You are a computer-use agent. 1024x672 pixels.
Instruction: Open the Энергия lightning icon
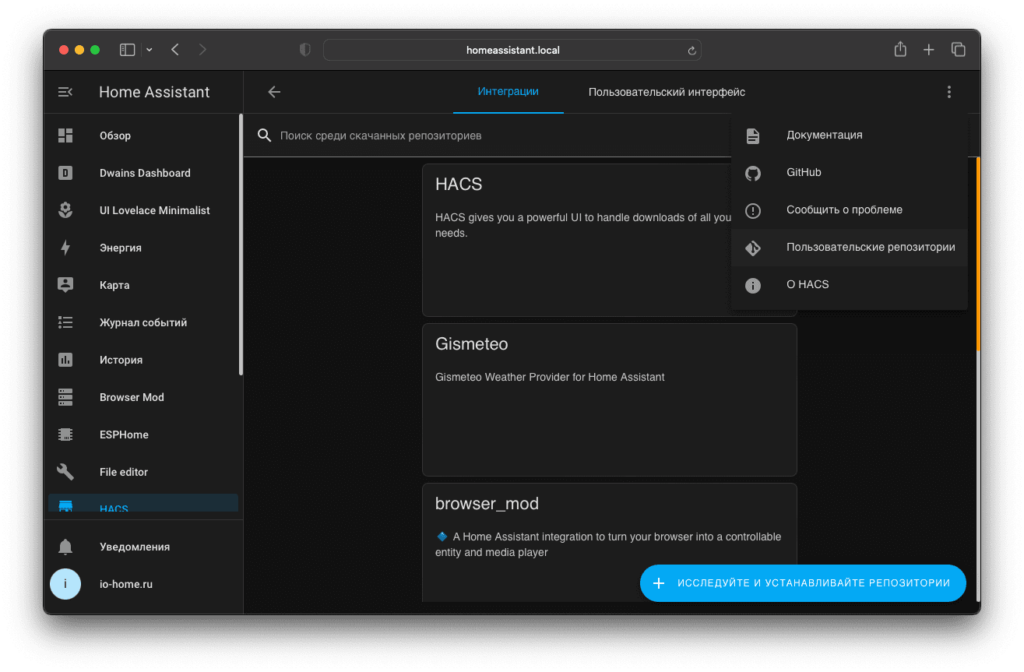click(x=65, y=248)
